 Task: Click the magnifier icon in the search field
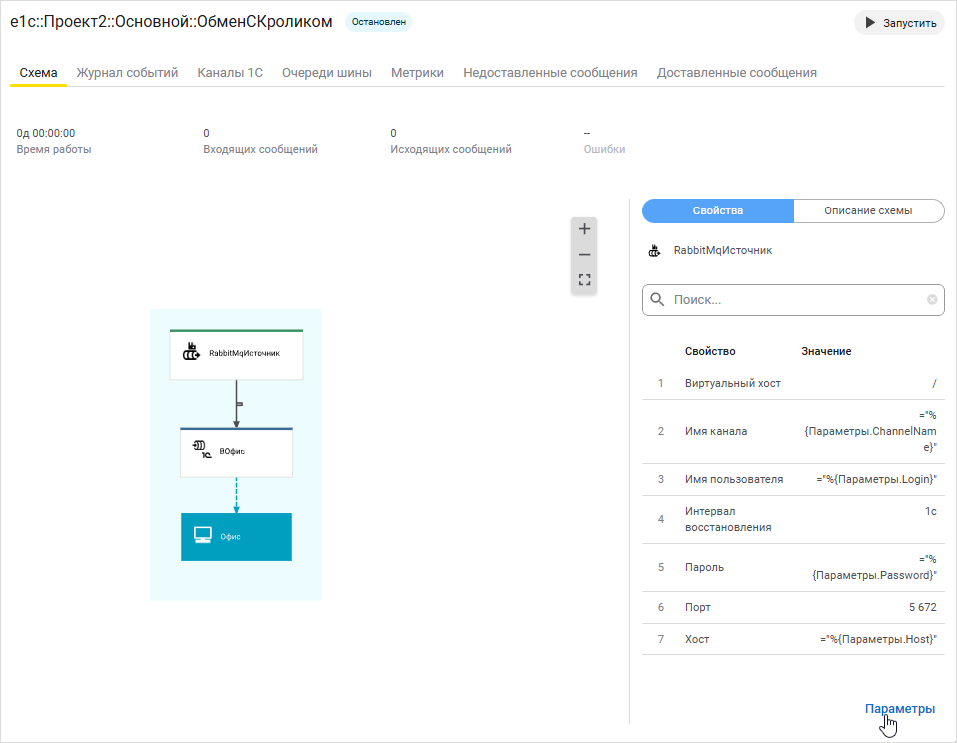click(659, 299)
